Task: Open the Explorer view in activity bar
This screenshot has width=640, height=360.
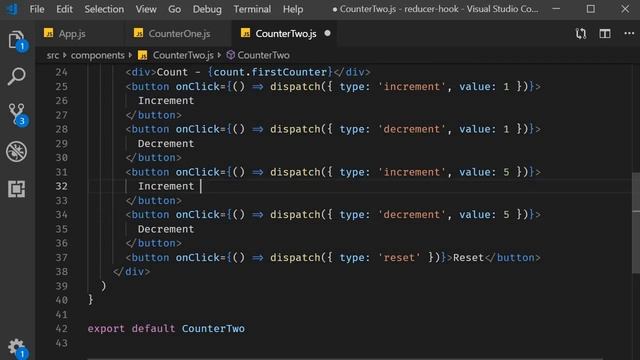Action: click(x=17, y=41)
